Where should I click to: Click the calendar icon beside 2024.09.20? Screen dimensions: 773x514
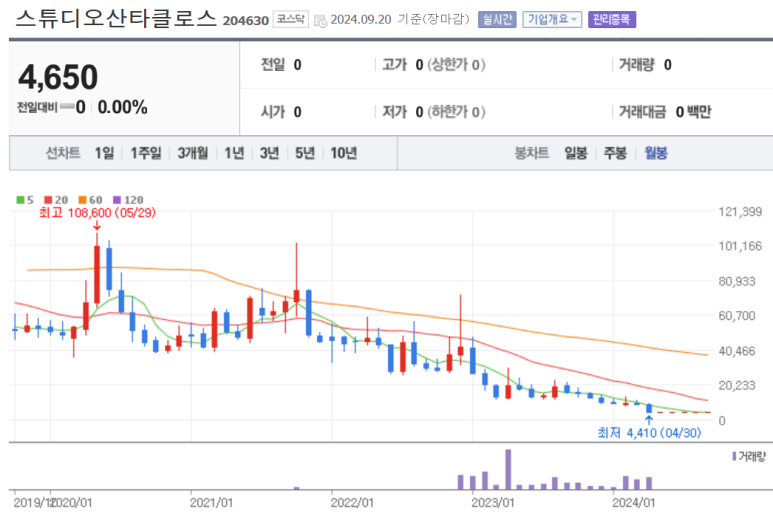pos(320,21)
